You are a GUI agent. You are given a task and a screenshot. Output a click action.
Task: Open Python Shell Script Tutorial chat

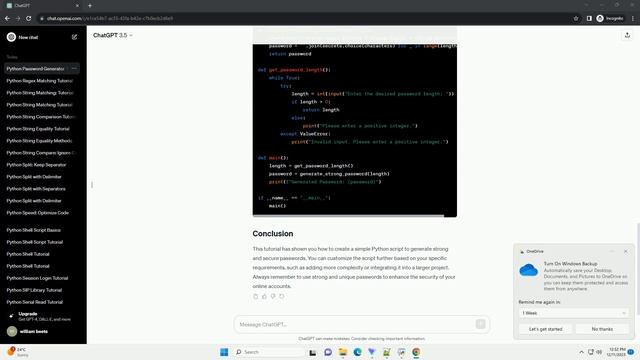coord(35,242)
